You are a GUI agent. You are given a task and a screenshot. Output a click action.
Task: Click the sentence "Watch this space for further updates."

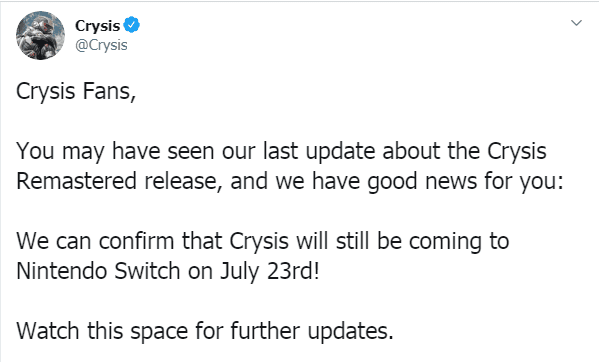coord(205,331)
